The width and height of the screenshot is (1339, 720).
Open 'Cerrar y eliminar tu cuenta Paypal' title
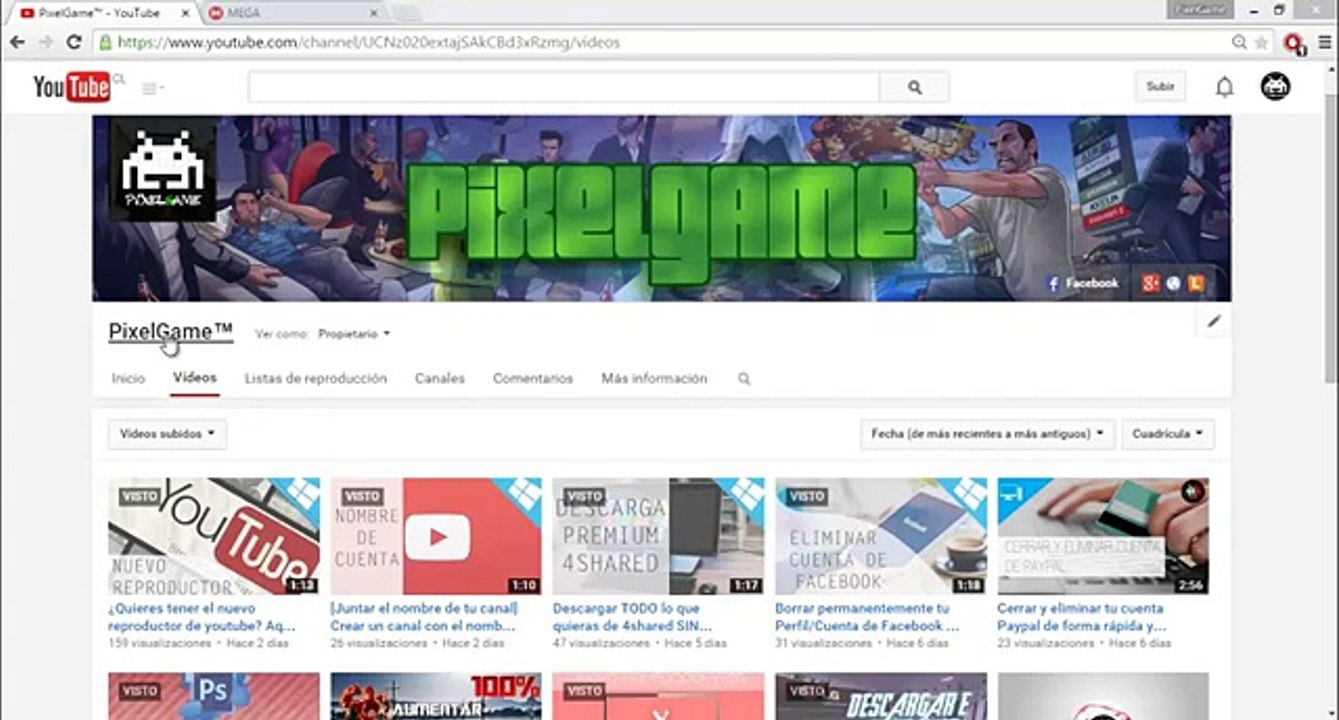pyautogui.click(x=1082, y=617)
